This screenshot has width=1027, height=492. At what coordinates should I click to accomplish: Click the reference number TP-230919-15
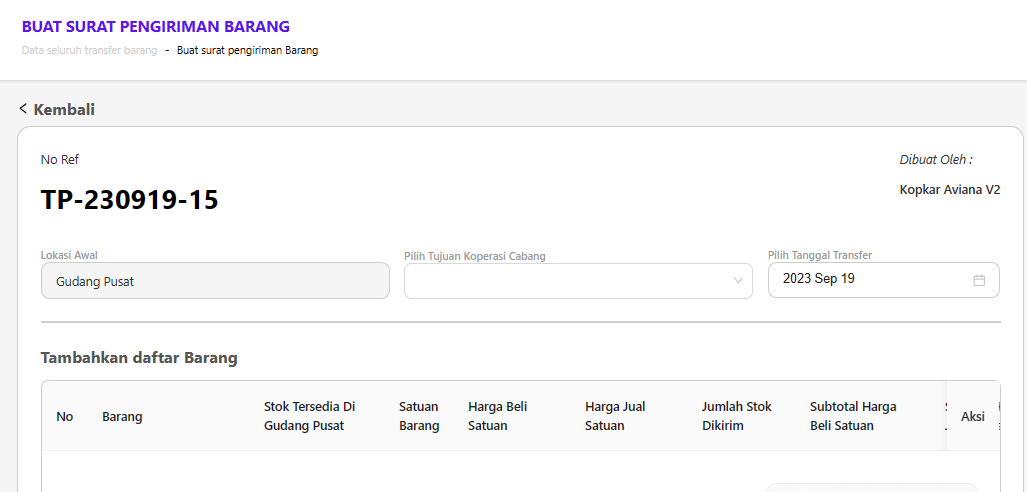pos(129,200)
